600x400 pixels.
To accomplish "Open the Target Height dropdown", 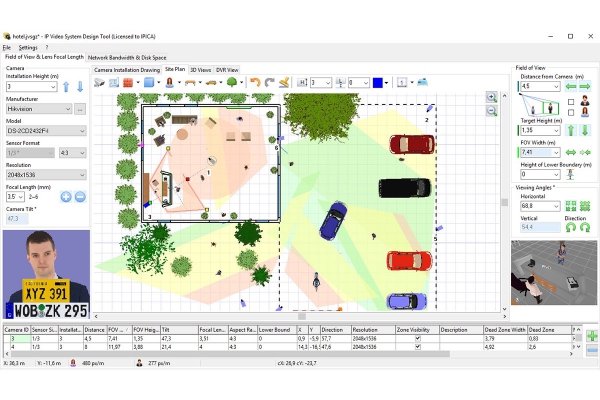I will [x=556, y=131].
